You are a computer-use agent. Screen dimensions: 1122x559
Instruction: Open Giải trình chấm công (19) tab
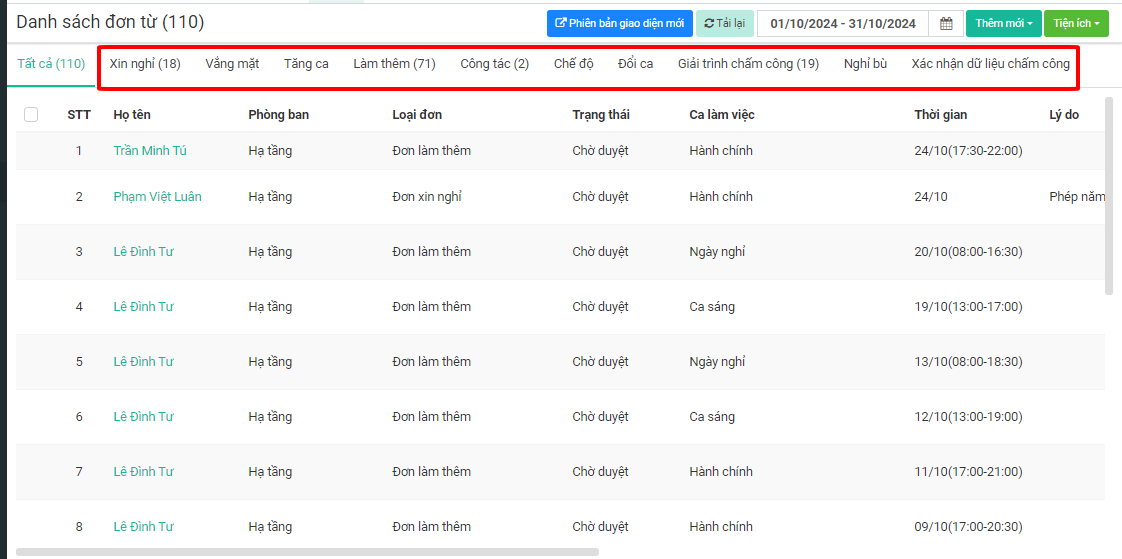[x=748, y=64]
